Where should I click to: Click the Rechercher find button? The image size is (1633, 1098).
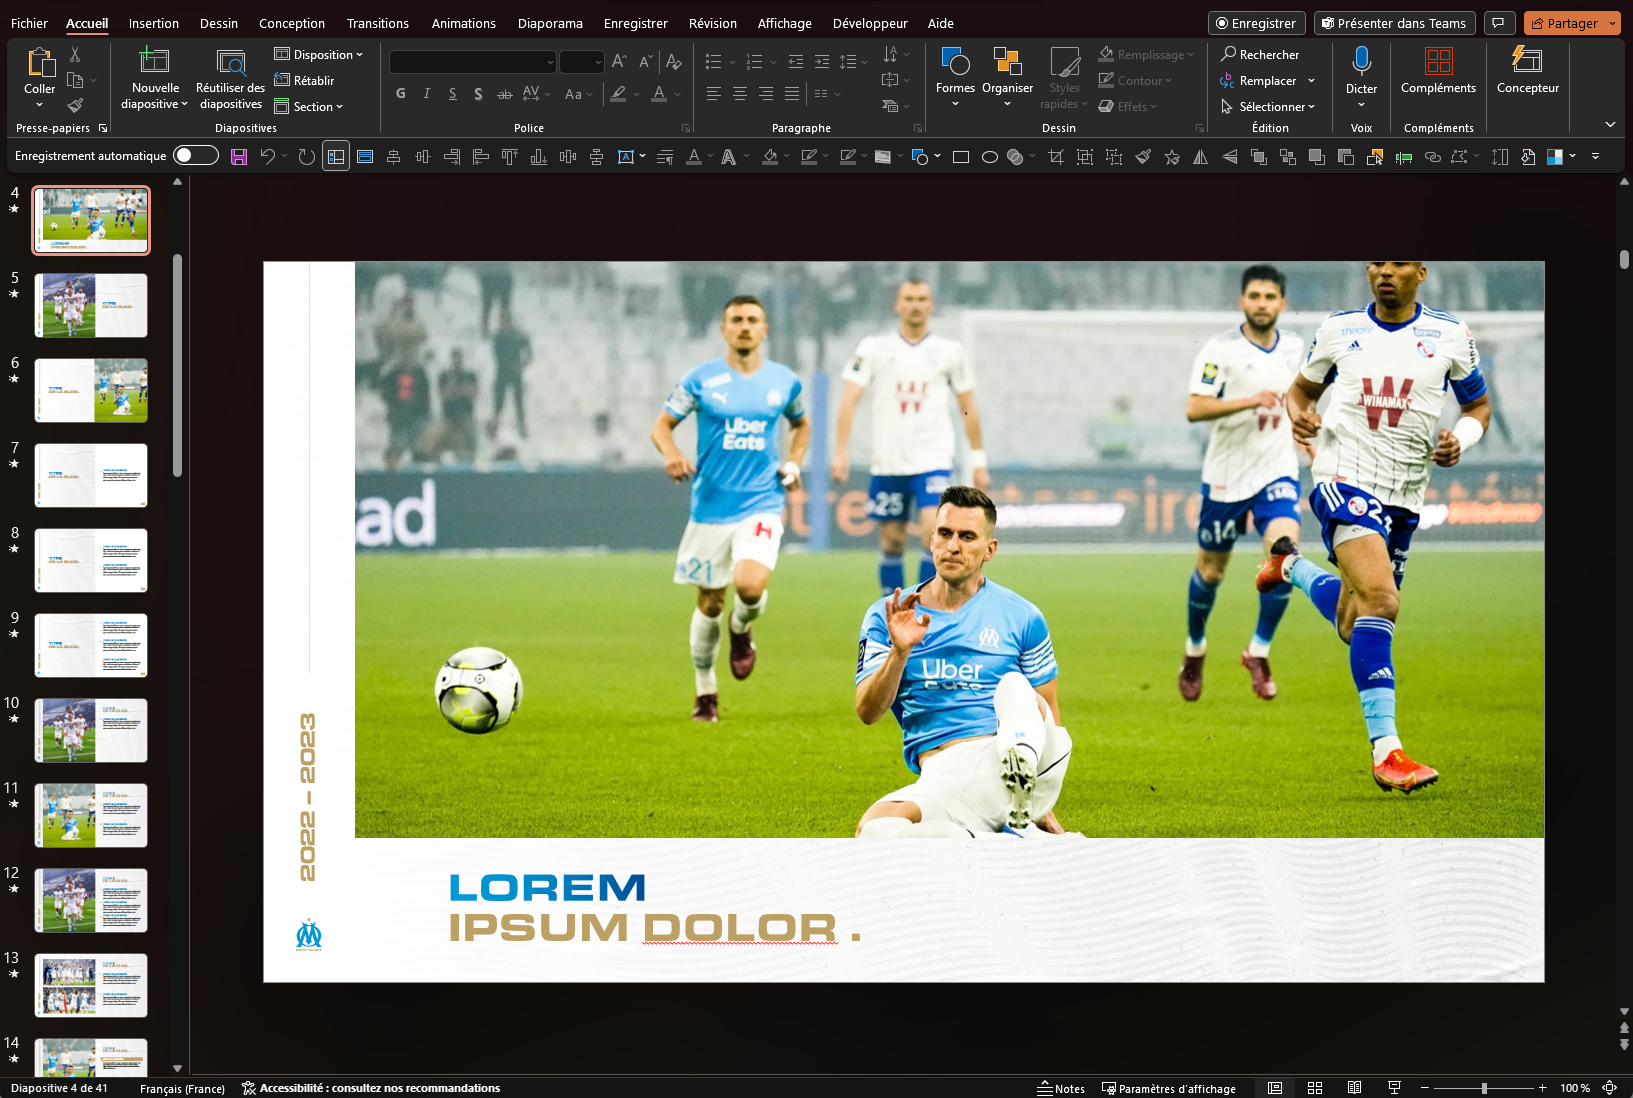1260,54
